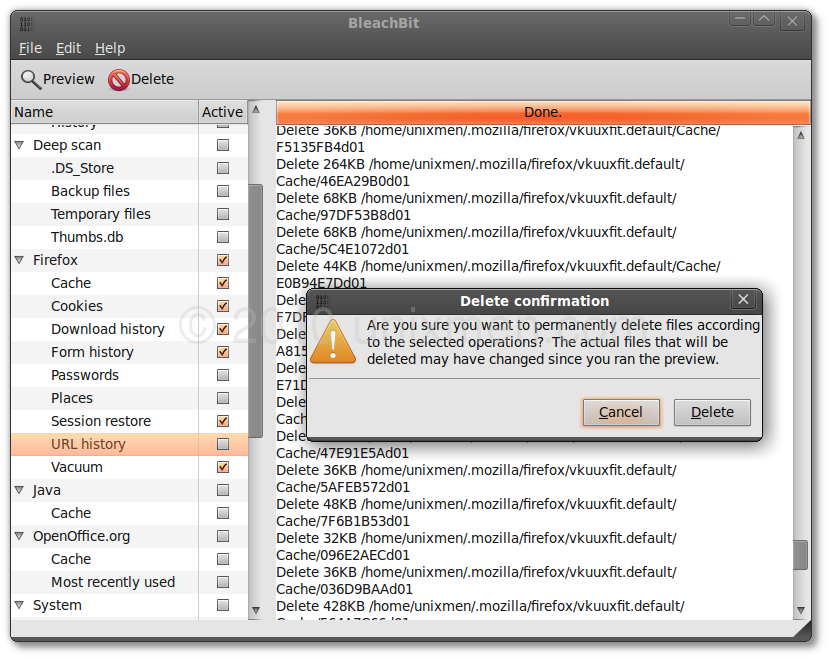Collapse the OpenOffice.org tree group
The height and width of the screenshot is (659, 829).
[20, 536]
